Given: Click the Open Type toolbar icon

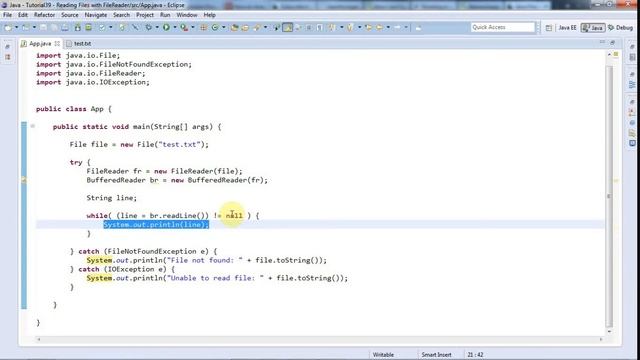Looking at the screenshot, I should [x=234, y=27].
